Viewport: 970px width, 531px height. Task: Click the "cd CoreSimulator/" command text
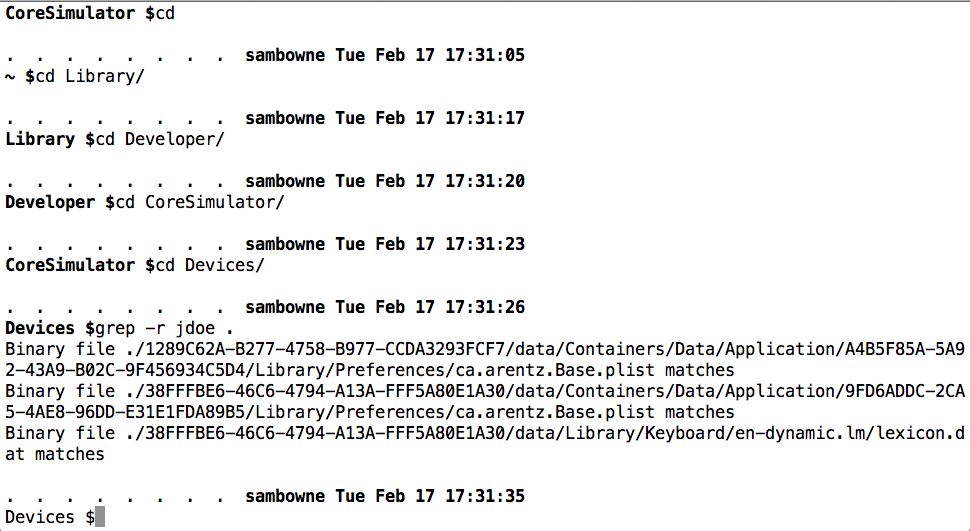200,202
